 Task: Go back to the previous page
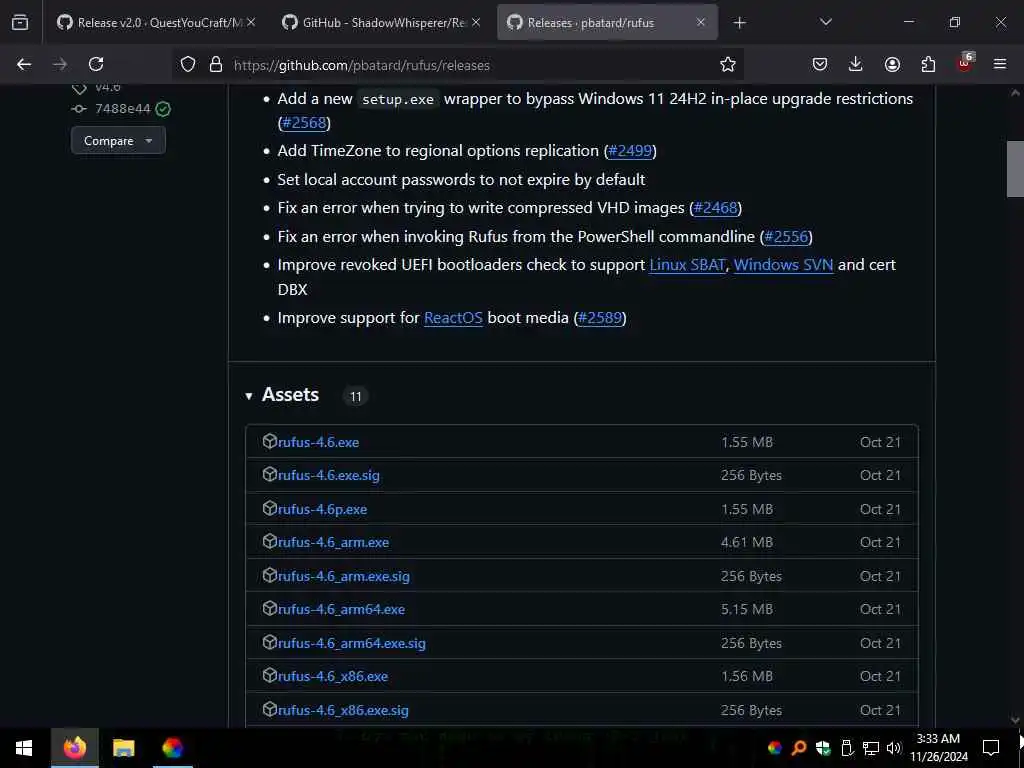click(24, 64)
